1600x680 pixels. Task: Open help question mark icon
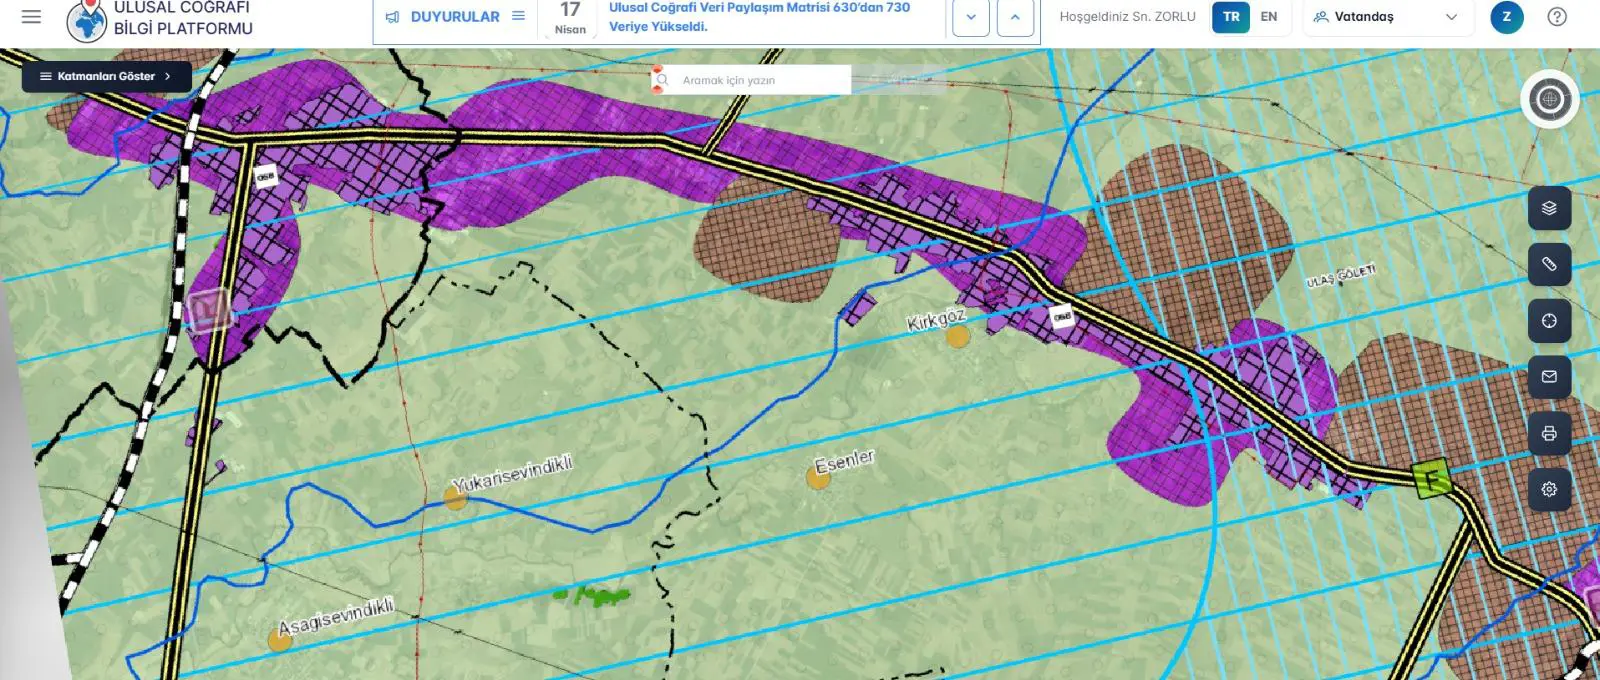[x=1557, y=17]
